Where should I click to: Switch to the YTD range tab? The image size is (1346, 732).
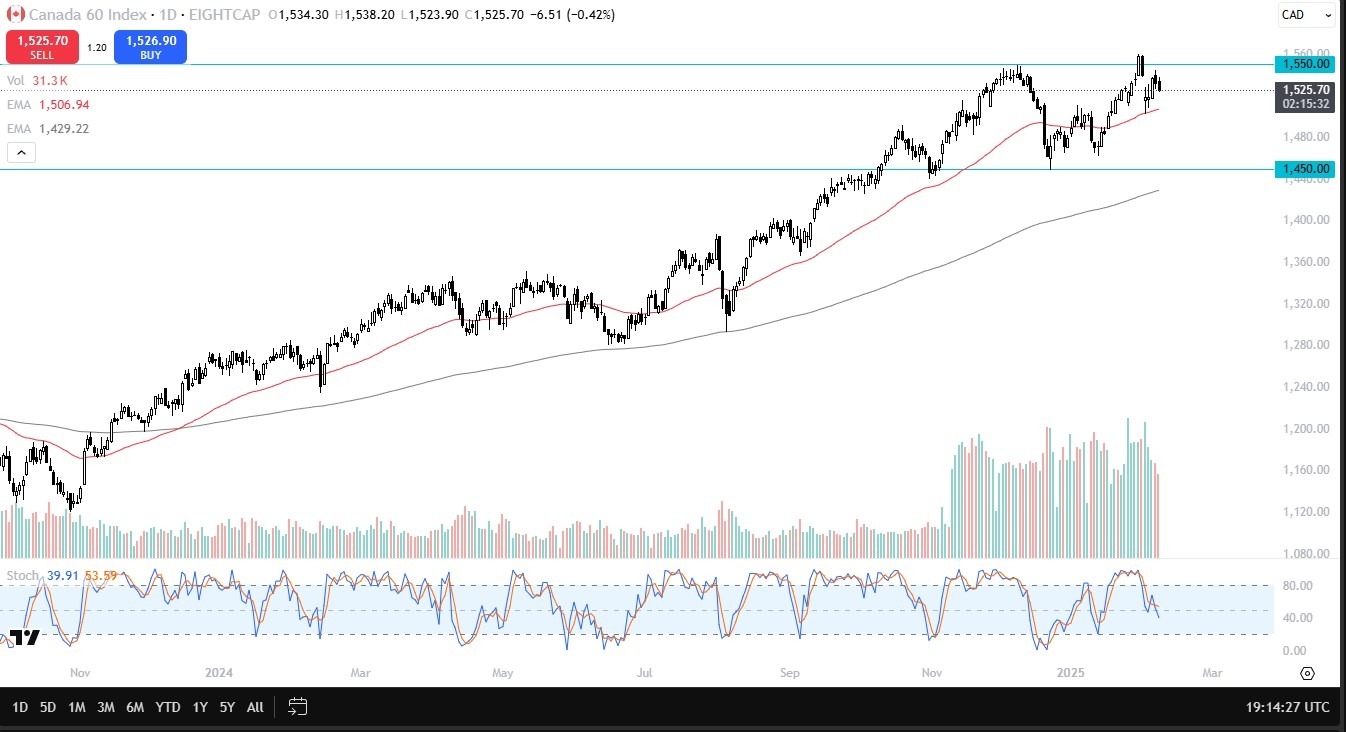click(x=166, y=707)
